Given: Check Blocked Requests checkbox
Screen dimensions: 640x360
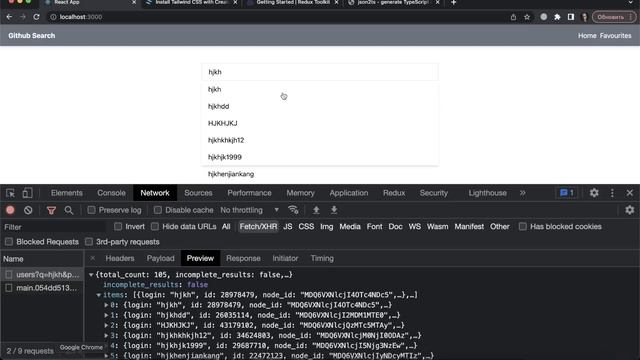Looking at the screenshot, I should coord(9,242).
